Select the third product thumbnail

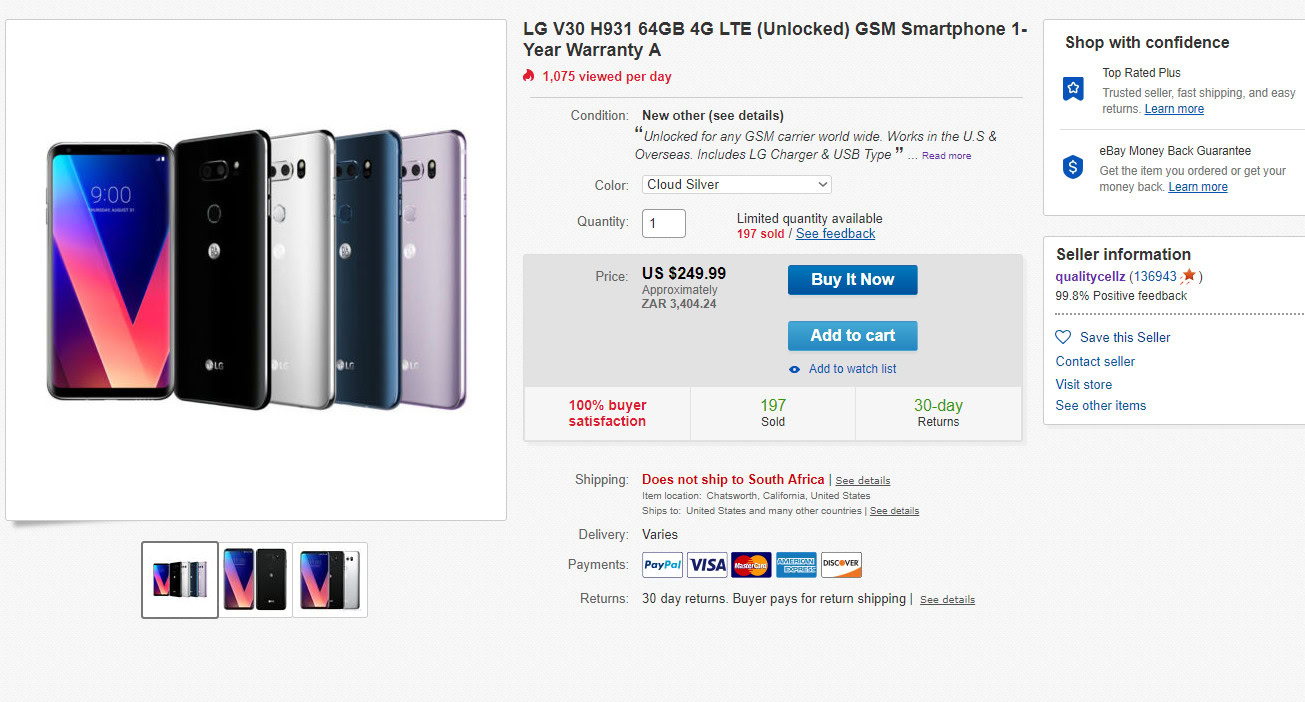pos(330,580)
